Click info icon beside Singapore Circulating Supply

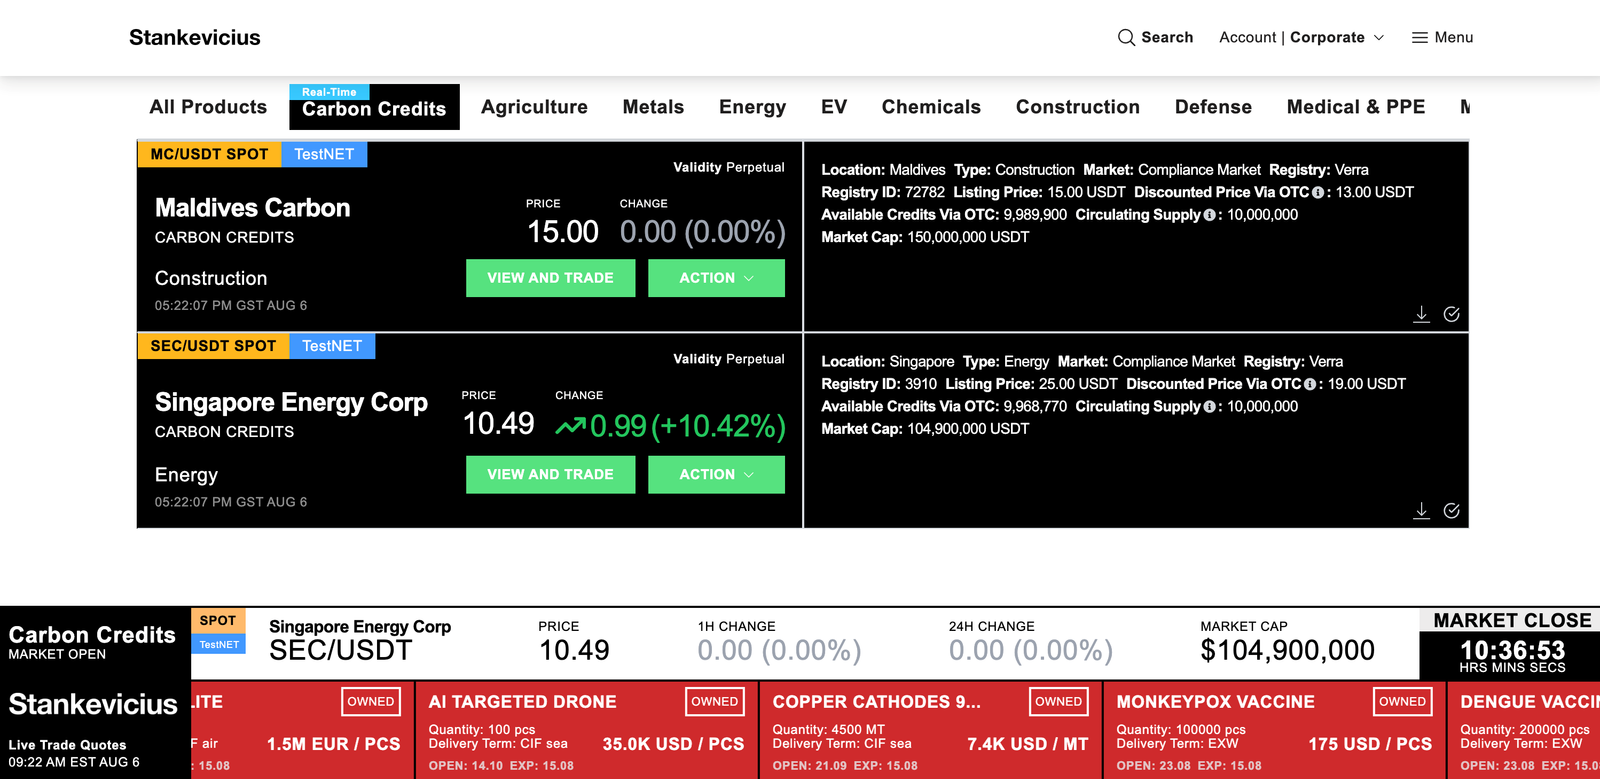pyautogui.click(x=1210, y=407)
